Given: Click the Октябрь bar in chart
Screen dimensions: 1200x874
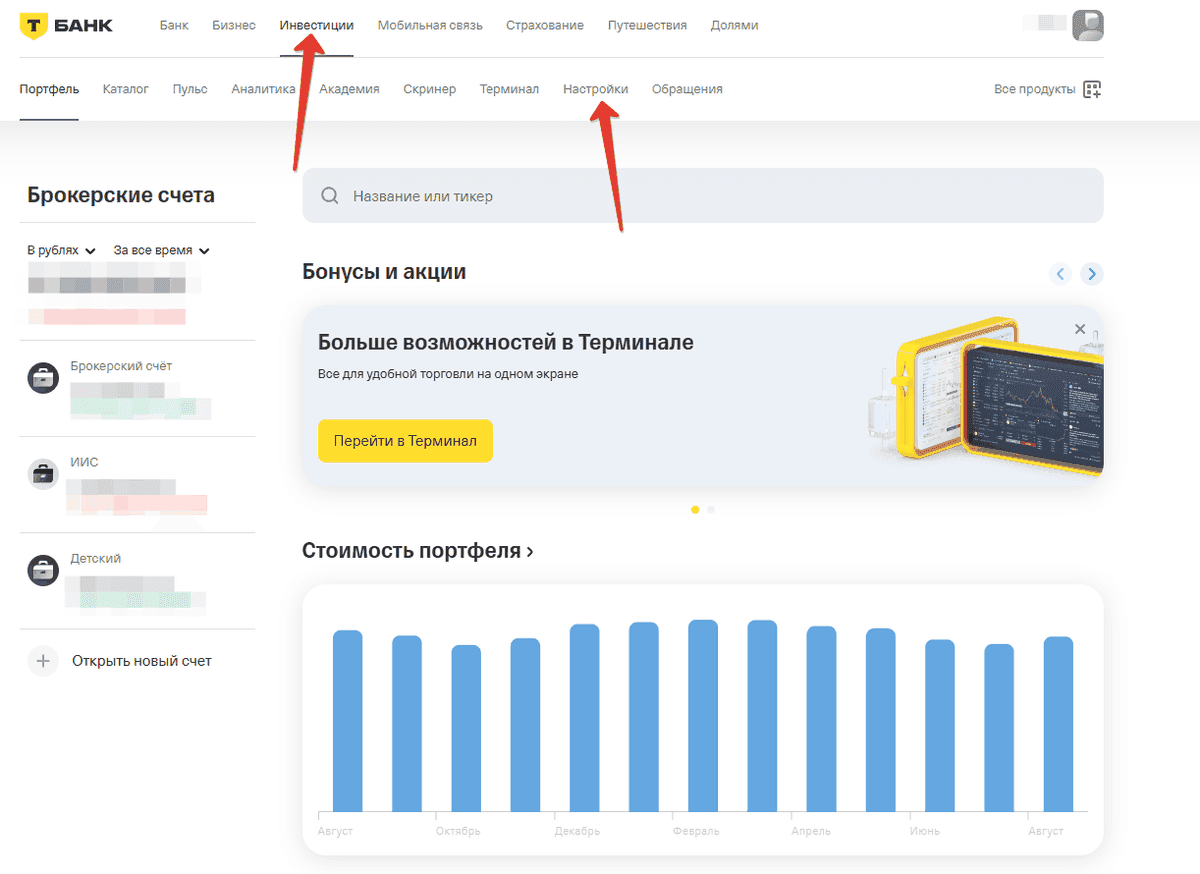Looking at the screenshot, I should pyautogui.click(x=466, y=728).
